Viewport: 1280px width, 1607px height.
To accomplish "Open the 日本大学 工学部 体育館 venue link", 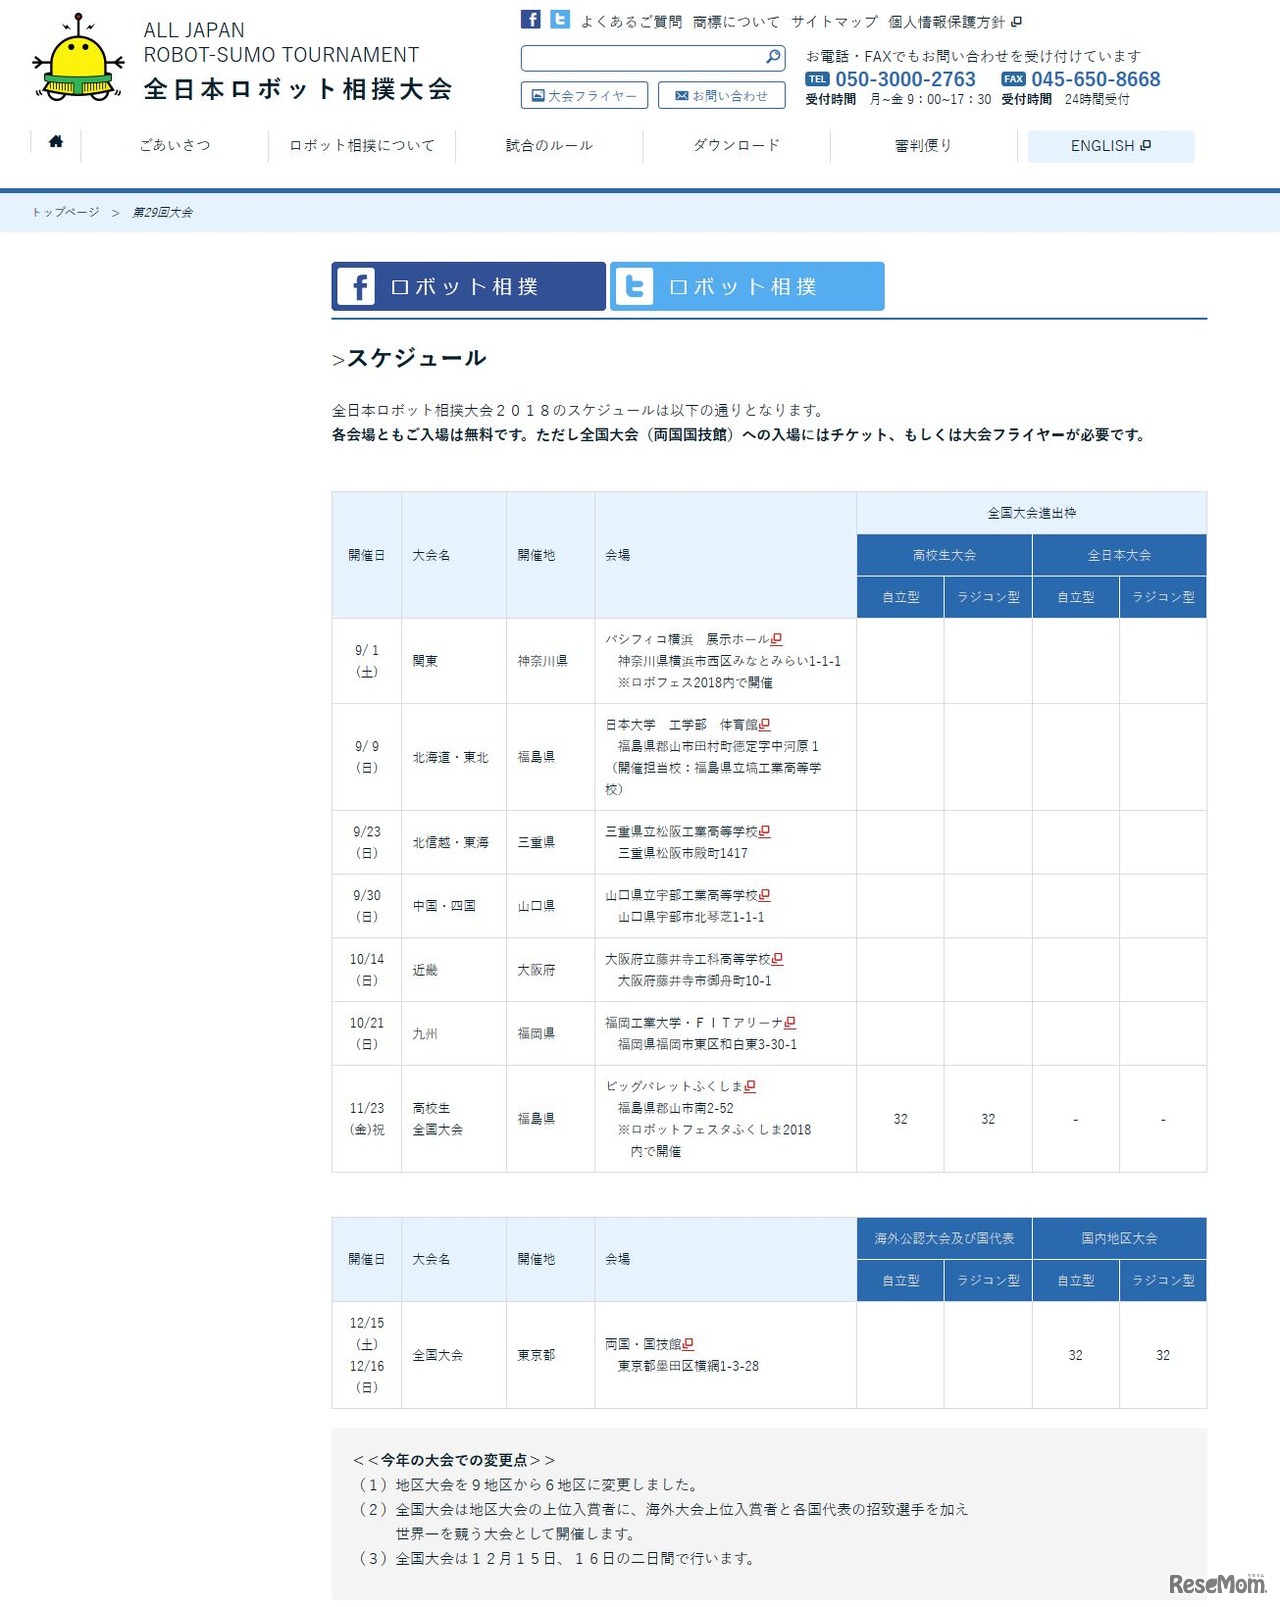I will tap(681, 725).
